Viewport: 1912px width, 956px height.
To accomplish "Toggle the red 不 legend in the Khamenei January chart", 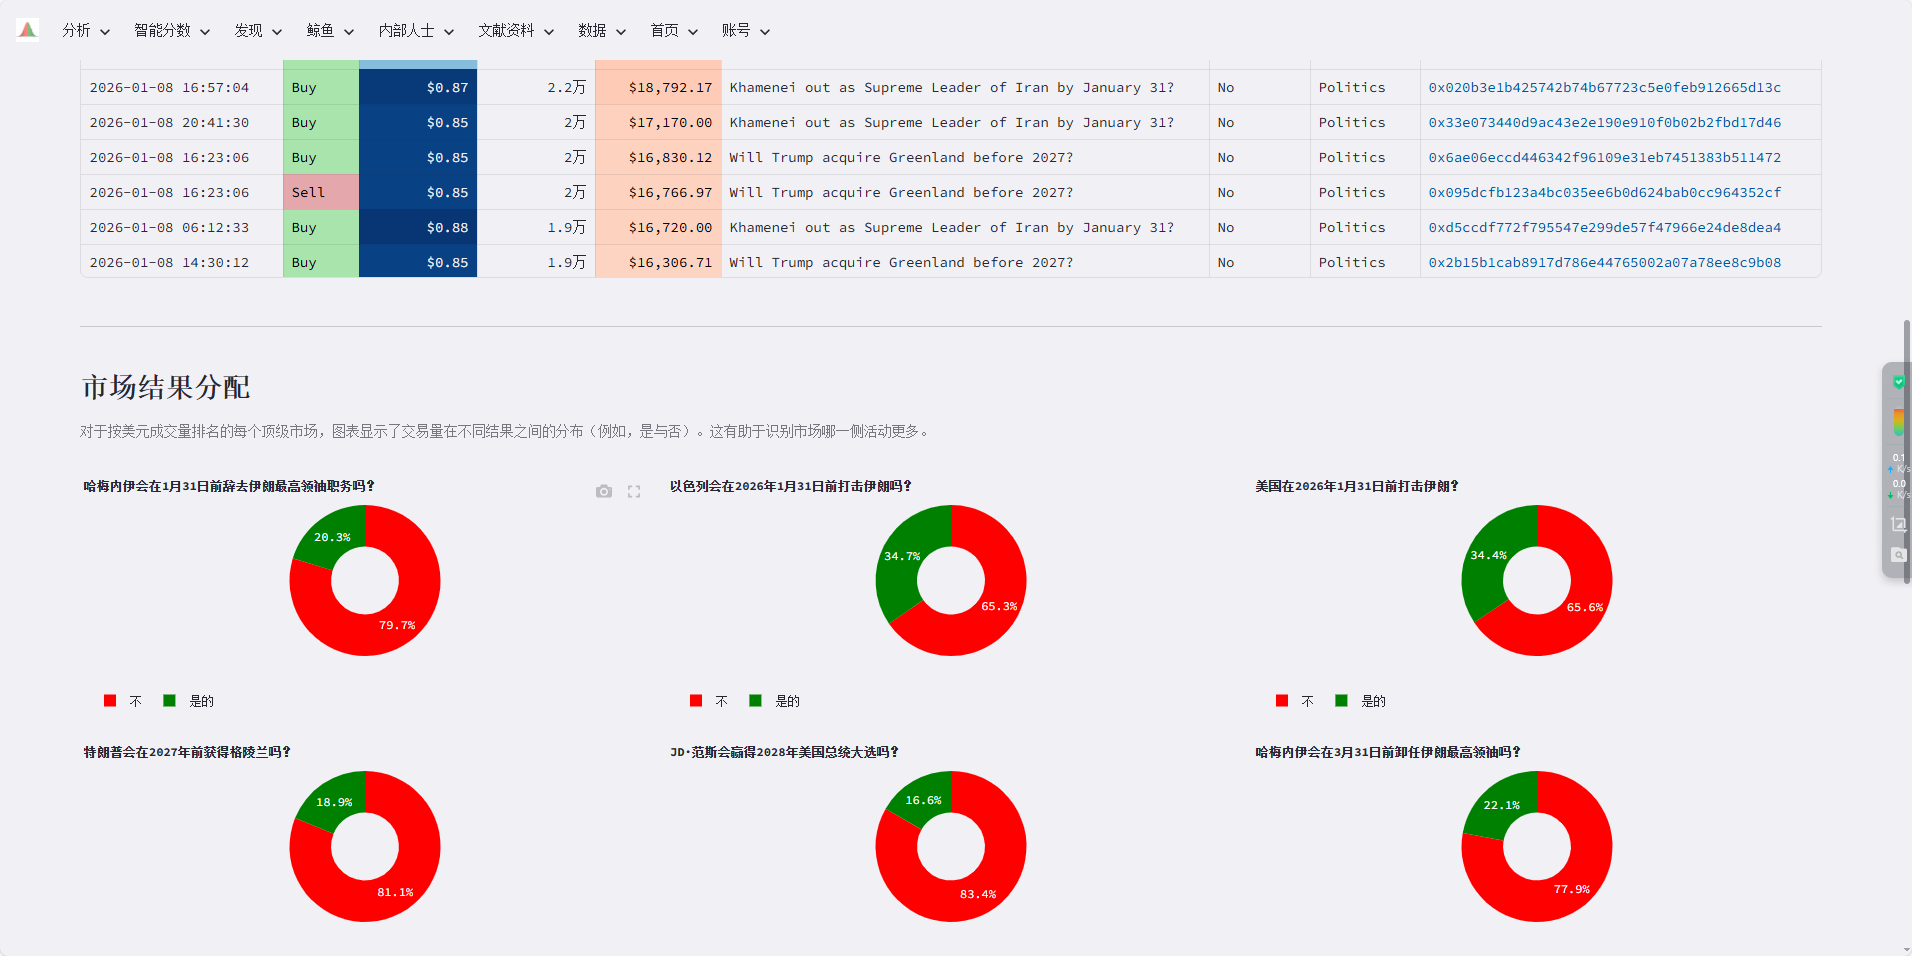I will click(x=123, y=701).
